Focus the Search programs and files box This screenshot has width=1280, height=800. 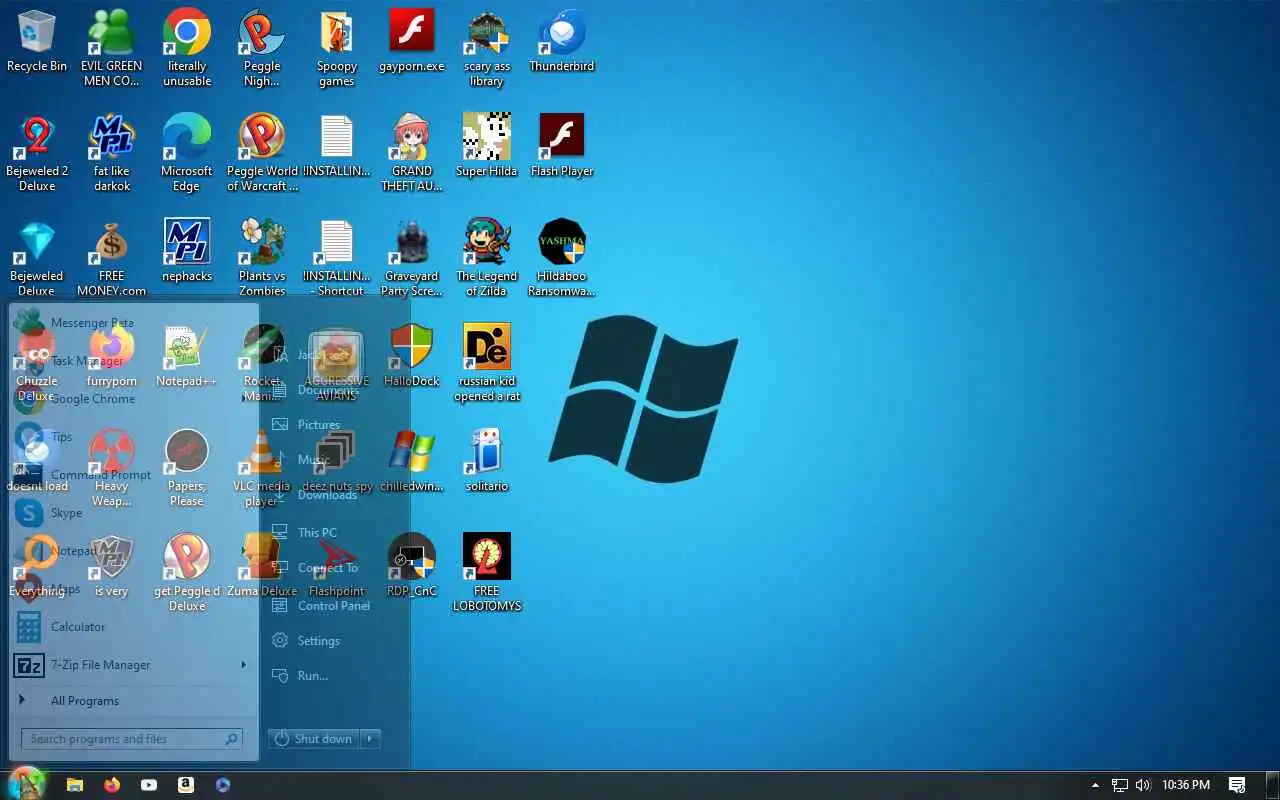pyautogui.click(x=133, y=739)
